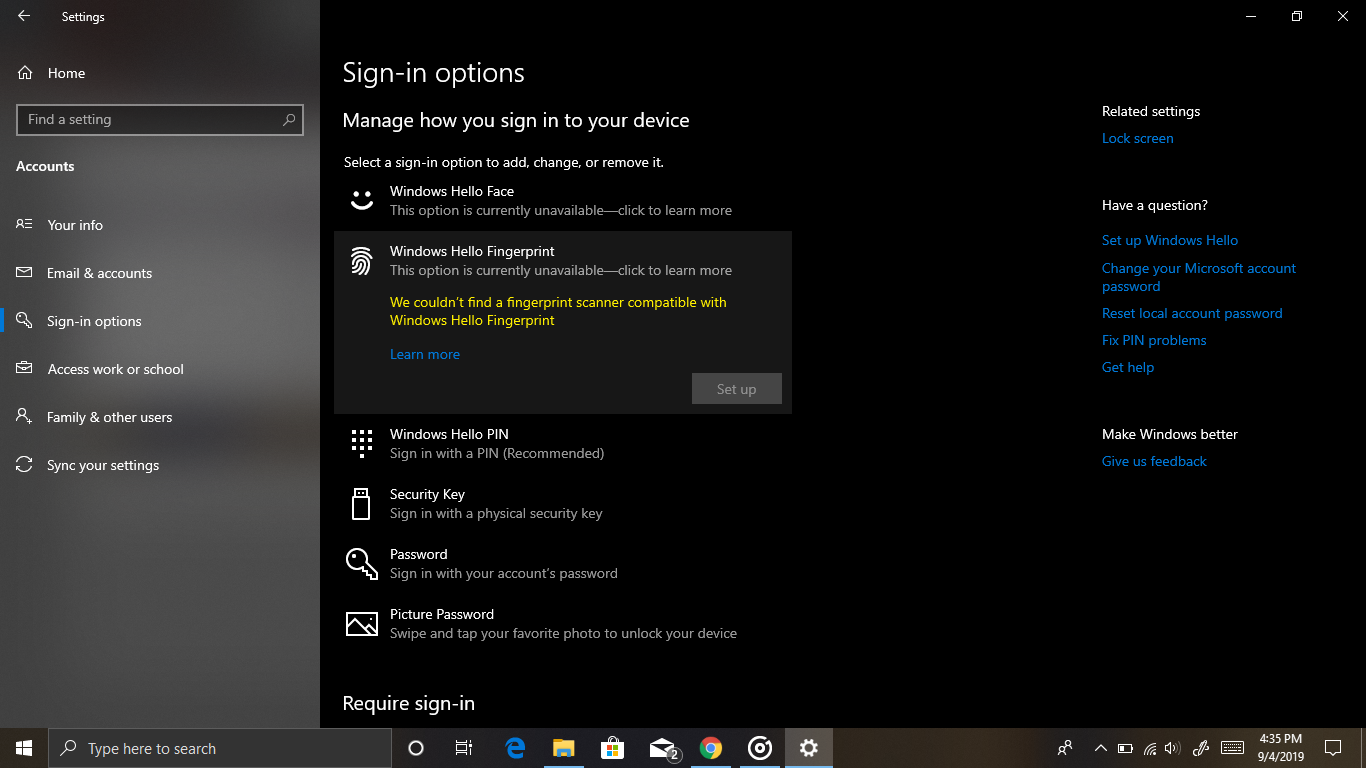Expand the Windows Hello PIN option
Viewport: 1366px width, 768px height.
(x=496, y=443)
